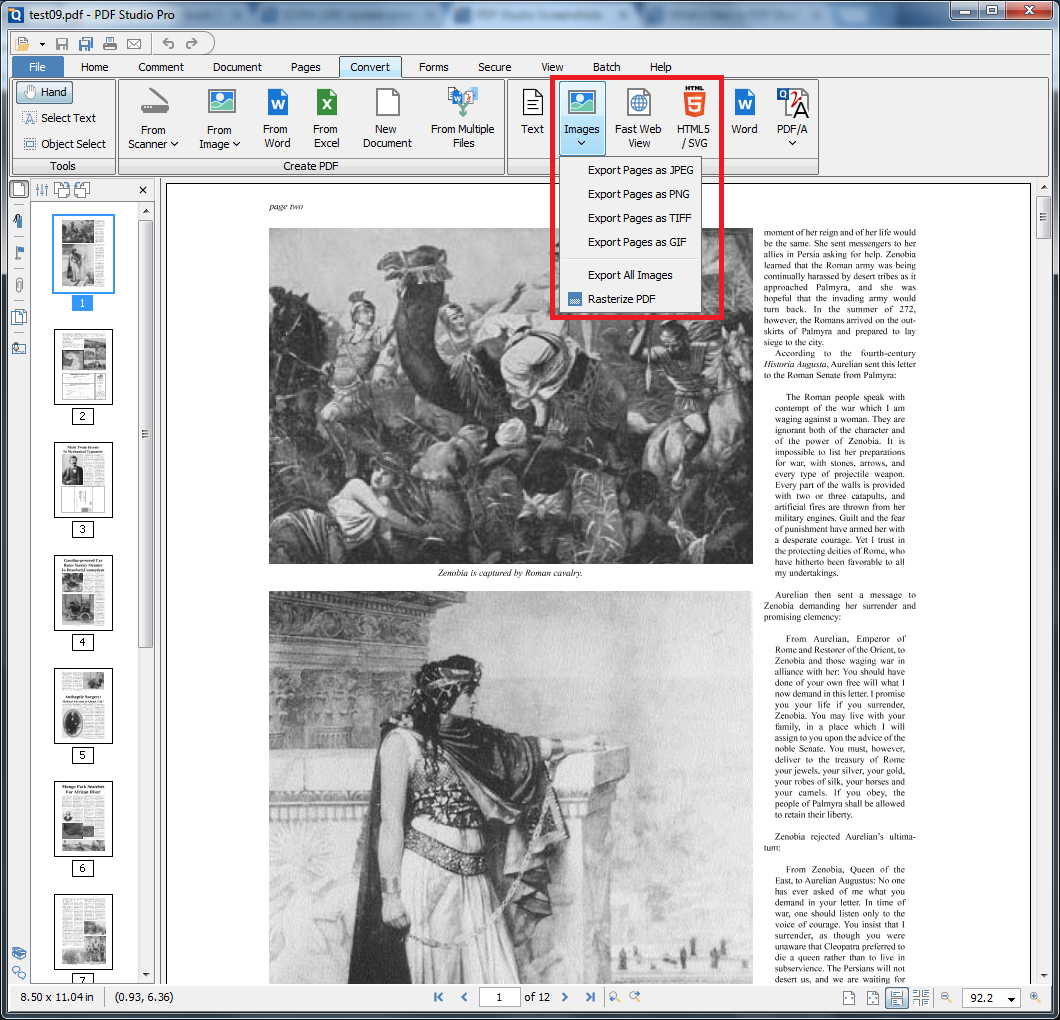Undo the last action
Viewport: 1060px width, 1020px height.
tap(168, 43)
